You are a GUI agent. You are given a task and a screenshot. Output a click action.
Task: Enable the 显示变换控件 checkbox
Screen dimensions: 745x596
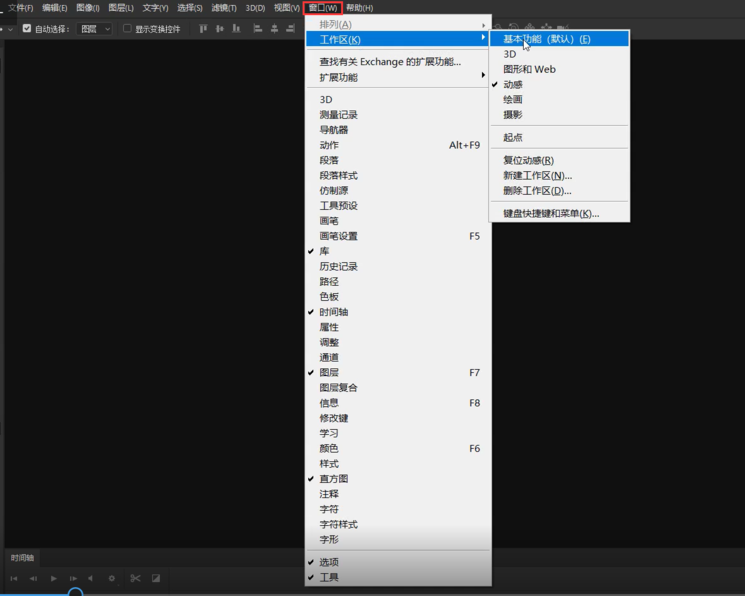(127, 29)
